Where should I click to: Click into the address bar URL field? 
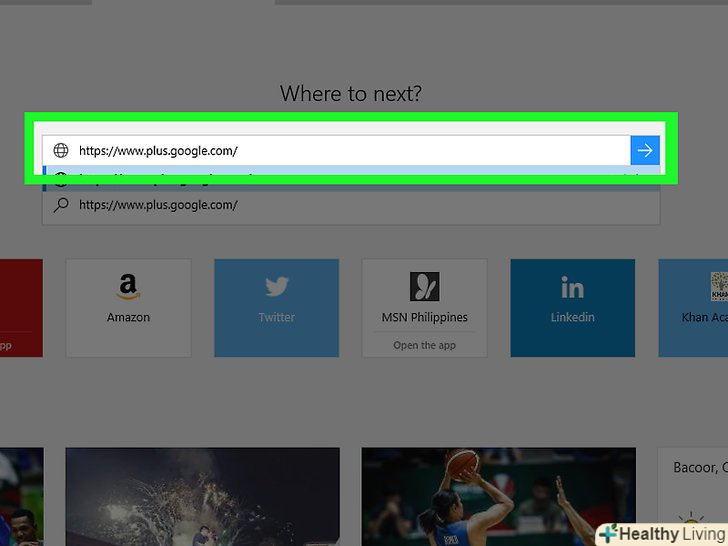coord(336,150)
